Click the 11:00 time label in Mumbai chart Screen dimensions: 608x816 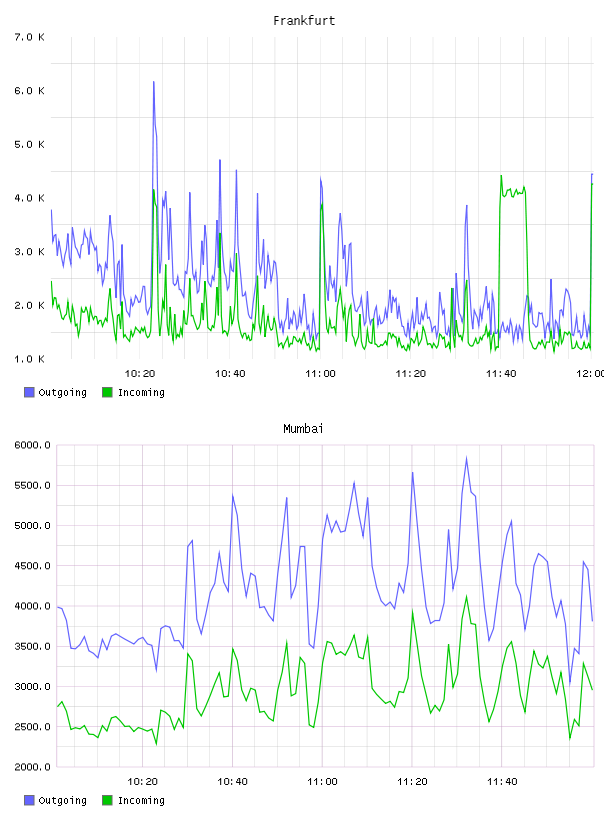[x=322, y=781]
